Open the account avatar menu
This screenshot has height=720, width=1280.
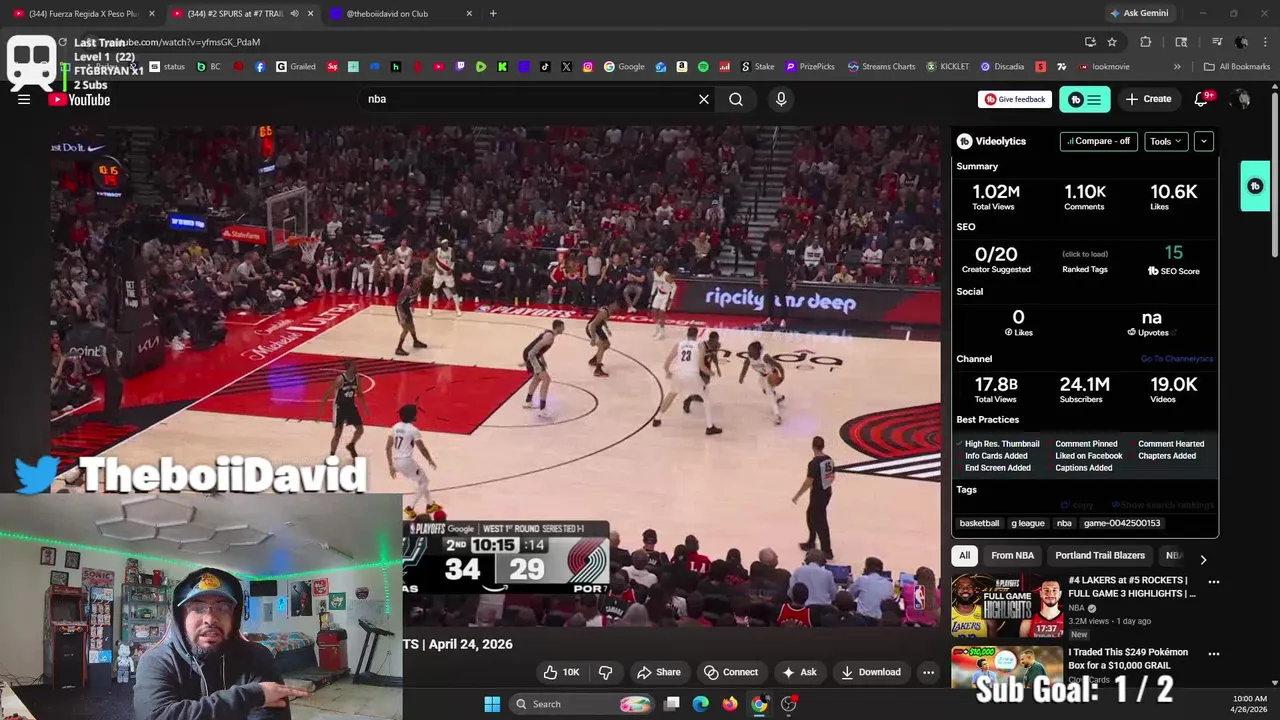pyautogui.click(x=1242, y=99)
